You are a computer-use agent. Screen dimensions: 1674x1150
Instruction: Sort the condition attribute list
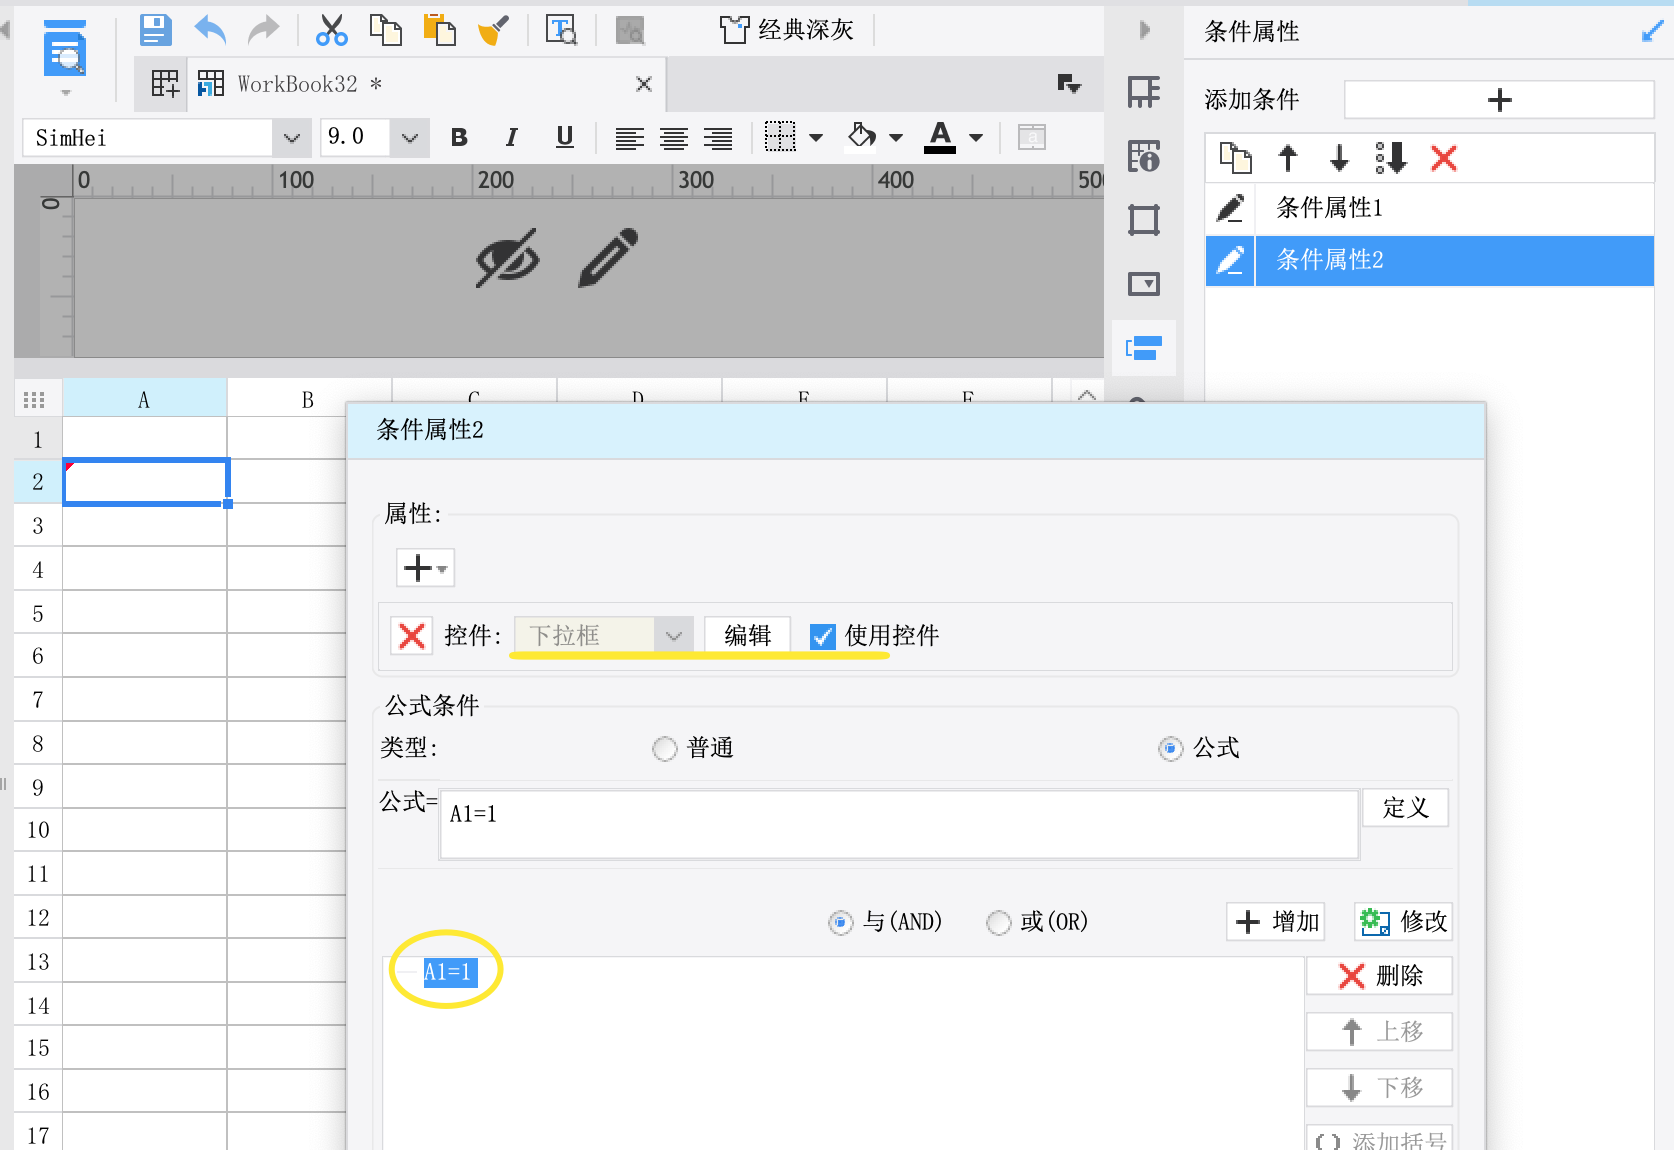1391,158
